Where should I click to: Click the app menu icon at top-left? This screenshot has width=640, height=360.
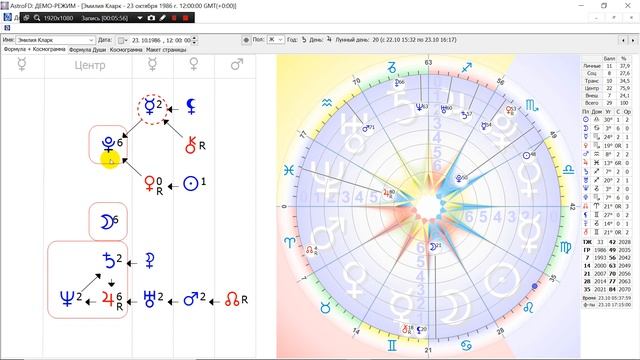click(x=7, y=17)
